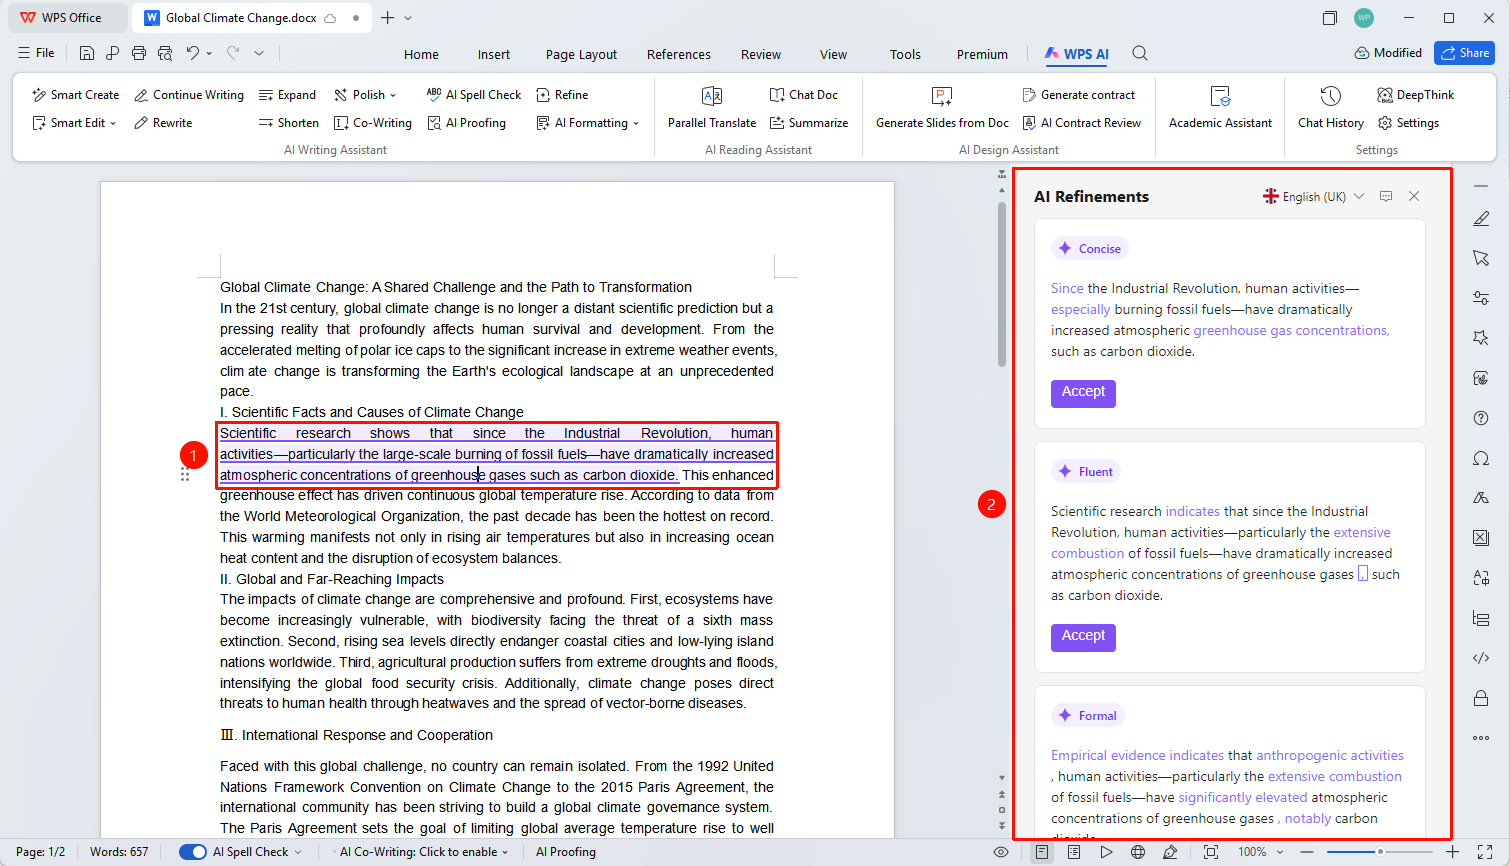Undo the last action

coord(193,53)
